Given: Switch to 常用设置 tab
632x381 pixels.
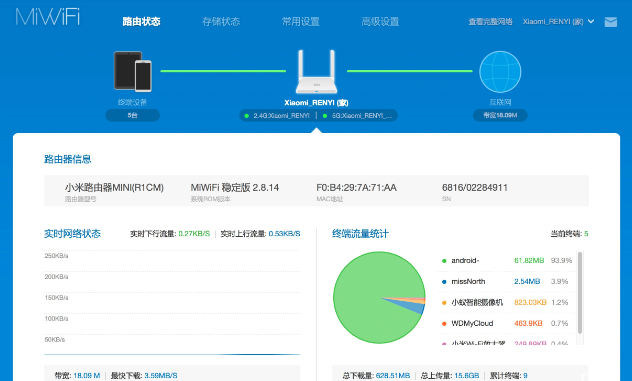Looking at the screenshot, I should click(301, 21).
